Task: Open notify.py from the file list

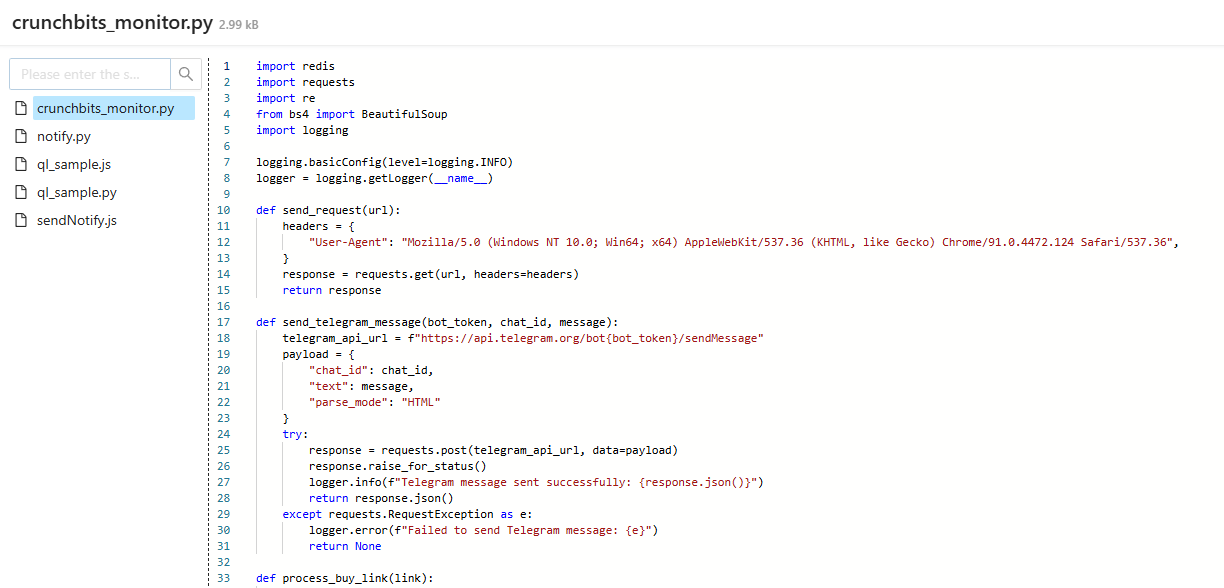Action: click(x=64, y=136)
